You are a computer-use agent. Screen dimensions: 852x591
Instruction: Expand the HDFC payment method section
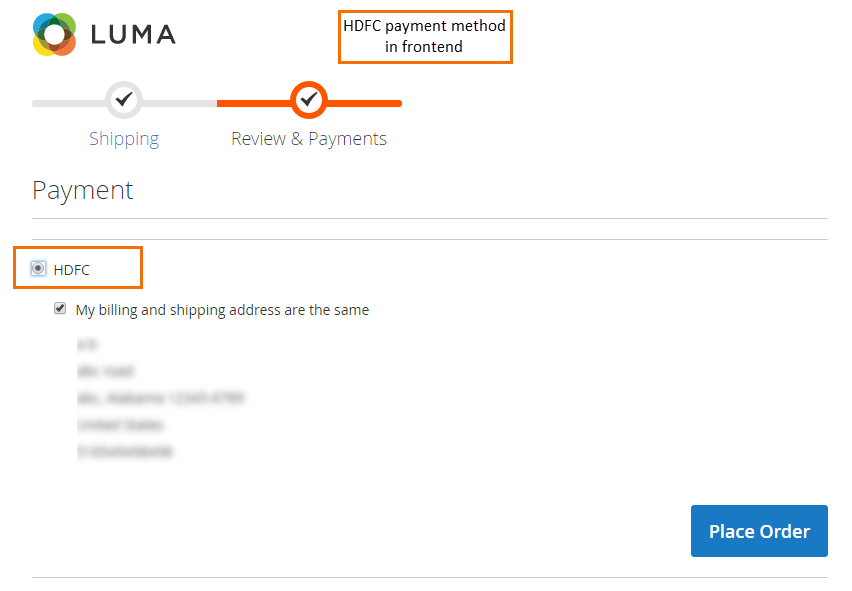pyautogui.click(x=70, y=267)
